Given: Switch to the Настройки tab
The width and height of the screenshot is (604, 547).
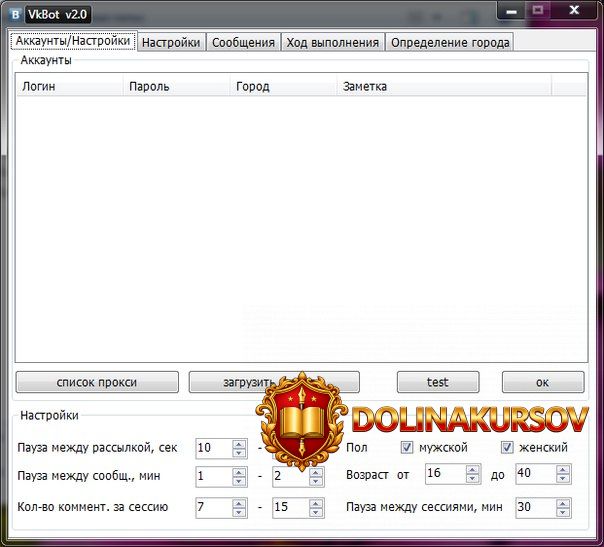Looking at the screenshot, I should [x=171, y=42].
